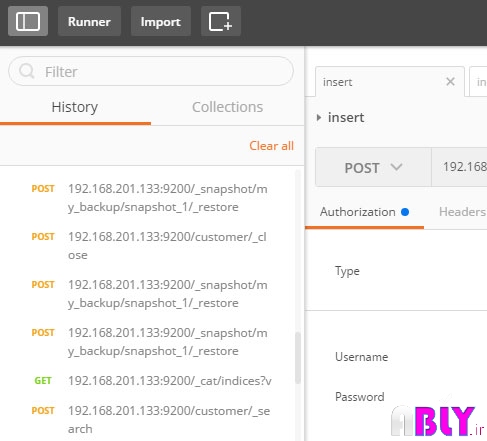Open a new window with plus icon

click(221, 21)
